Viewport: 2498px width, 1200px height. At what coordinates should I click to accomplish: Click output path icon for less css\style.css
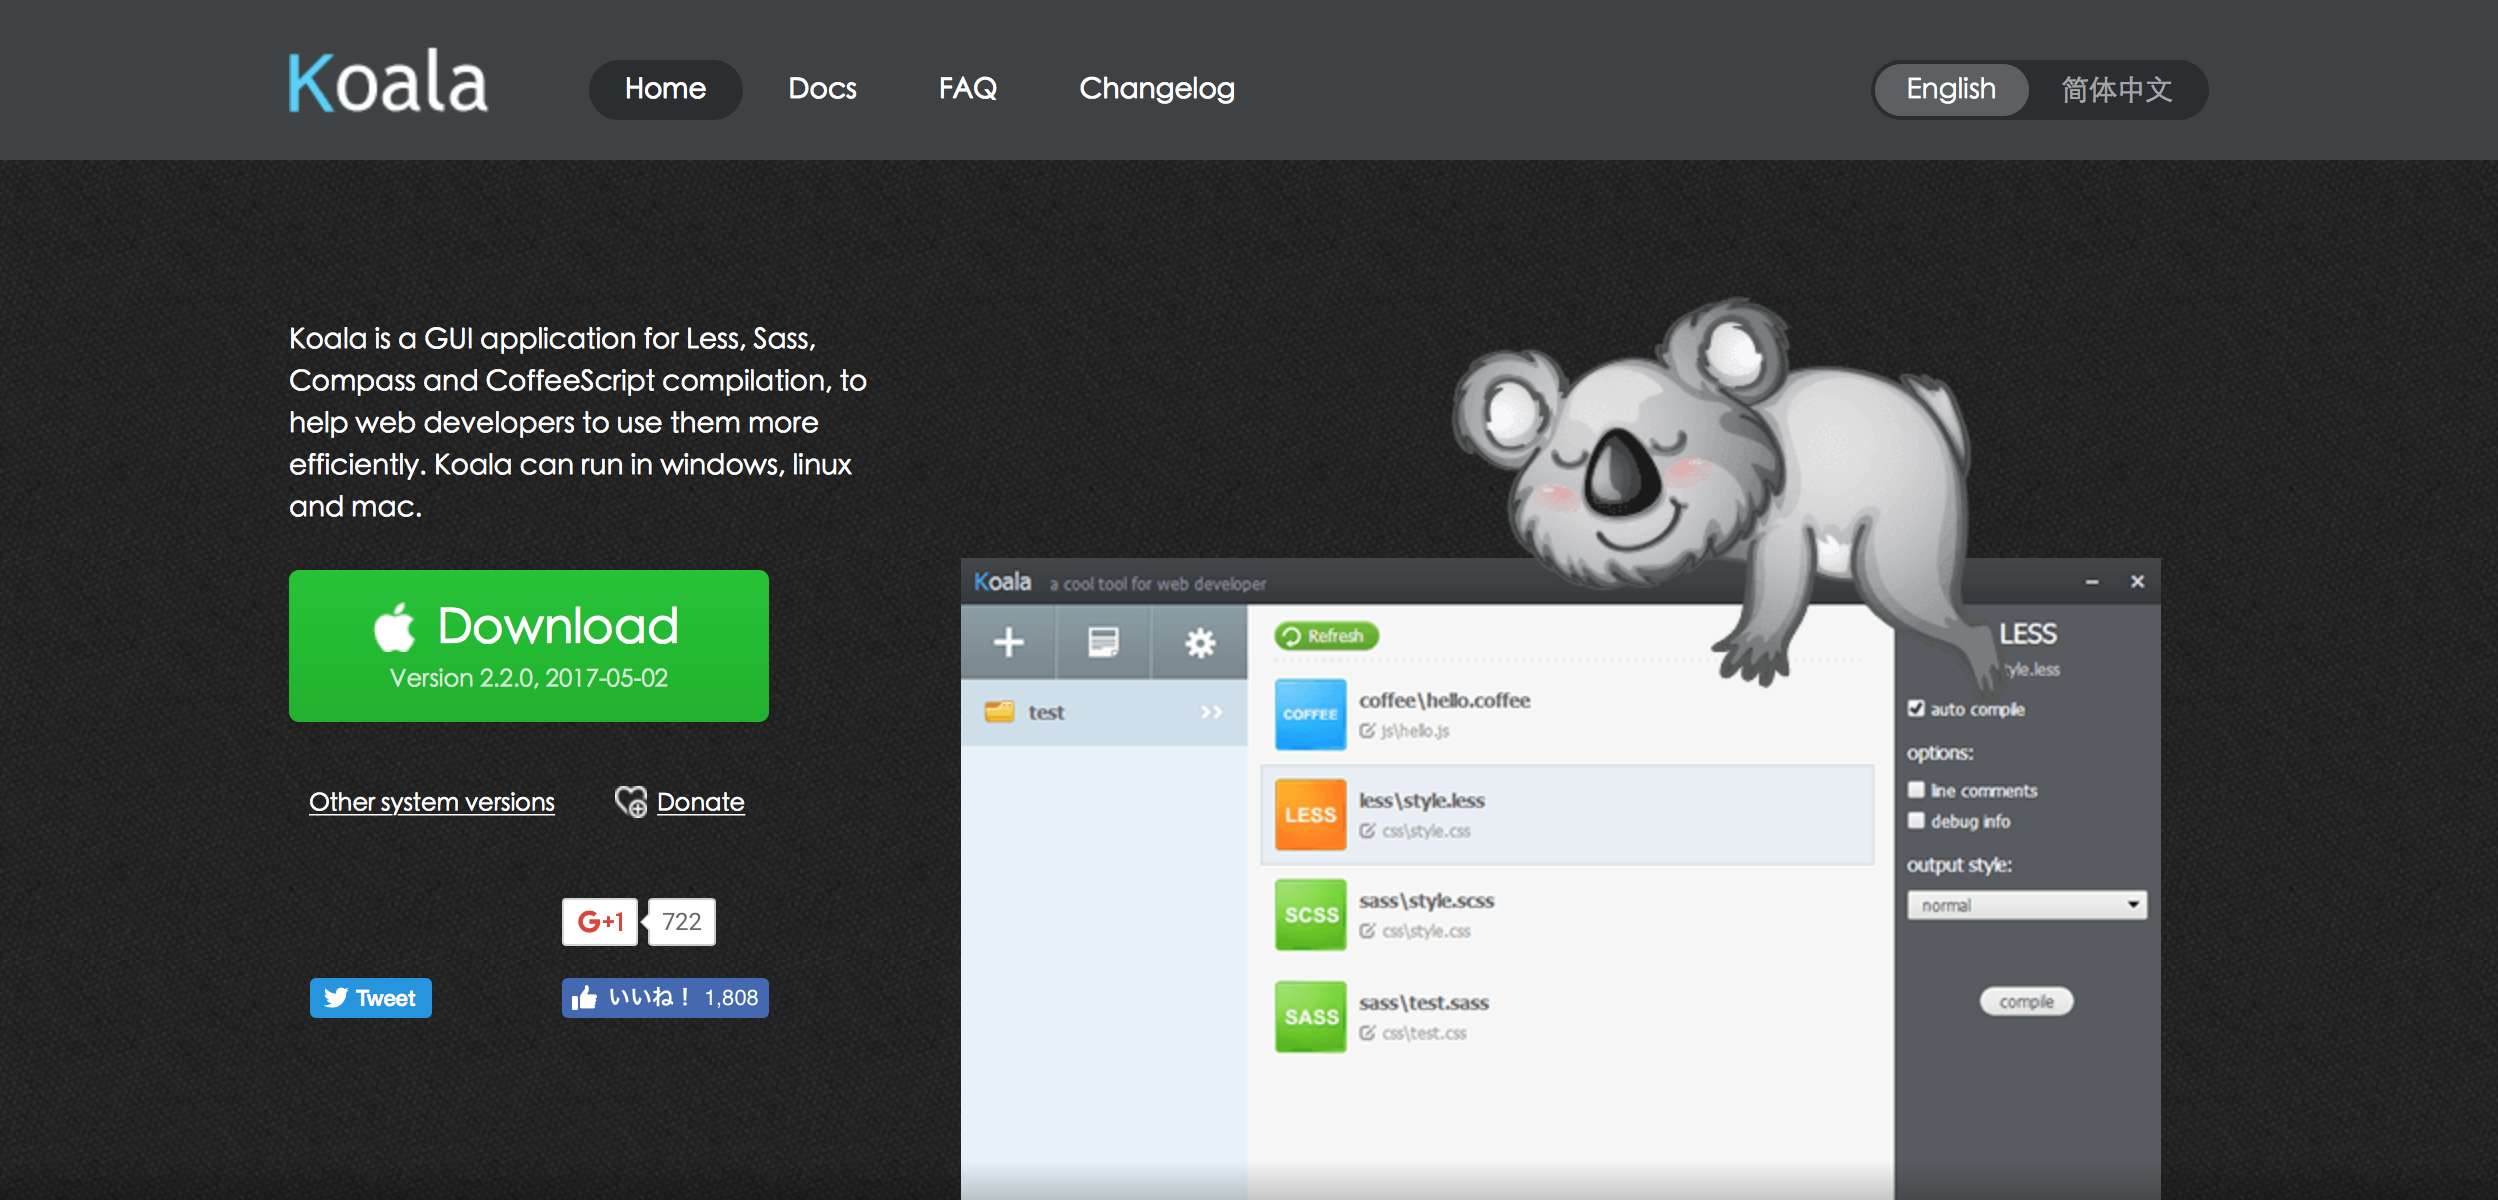coord(1367,831)
